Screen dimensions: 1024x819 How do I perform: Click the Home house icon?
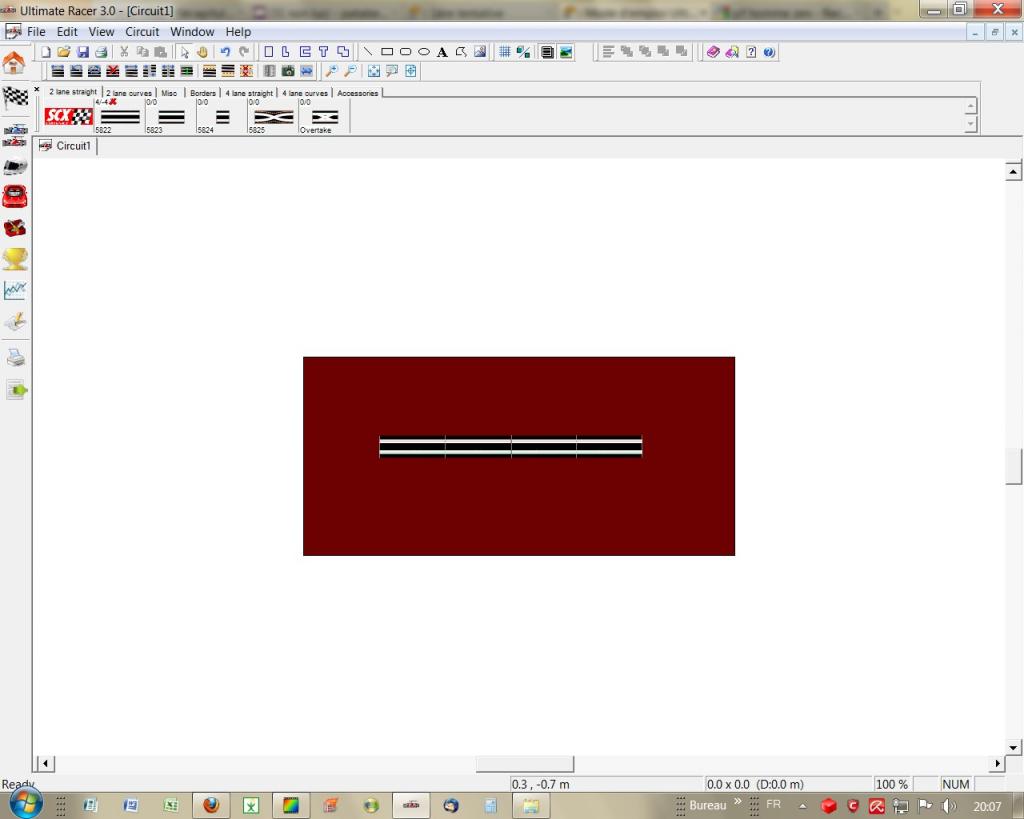click(x=14, y=64)
